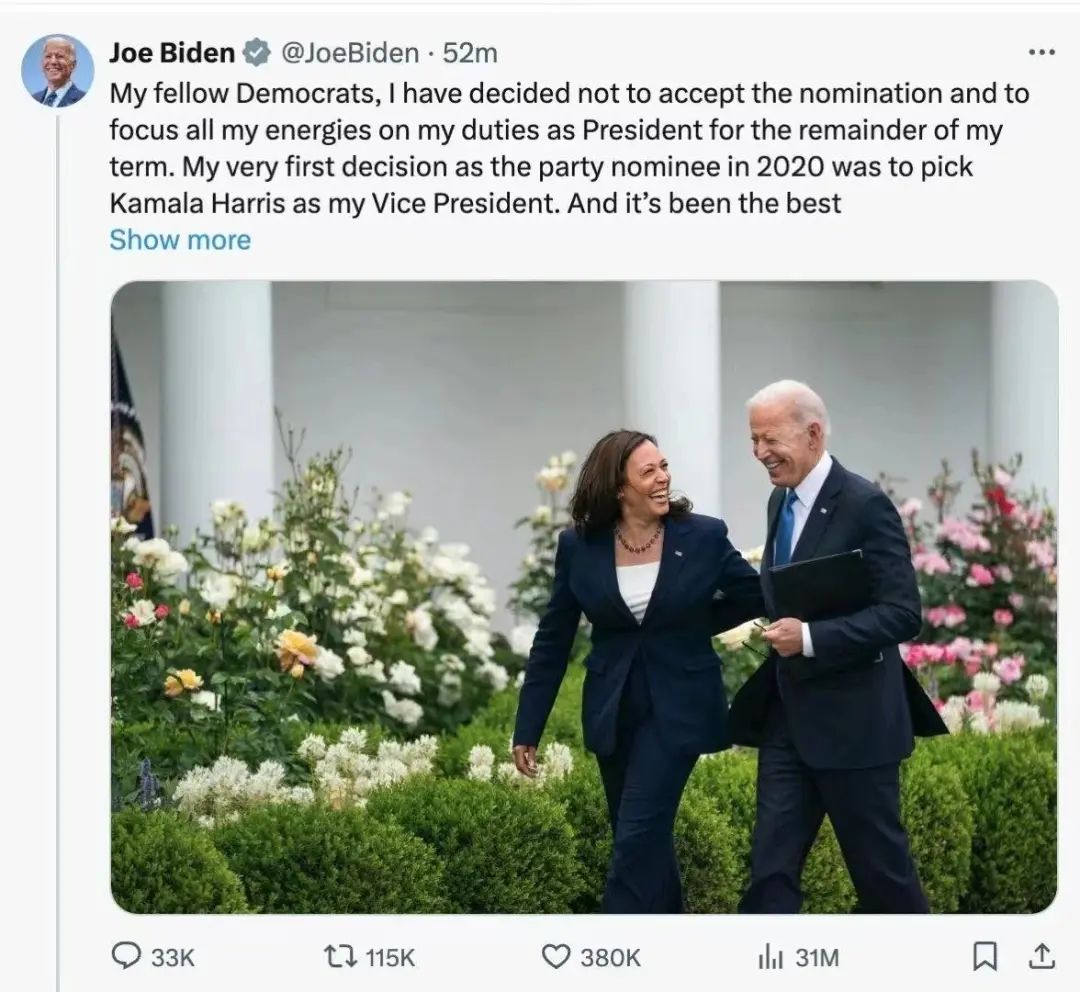Open the three-dot more options menu
The width and height of the screenshot is (1080, 992).
pyautogui.click(x=1041, y=52)
